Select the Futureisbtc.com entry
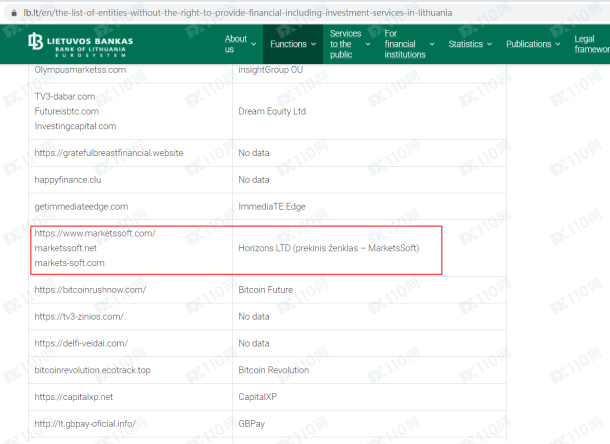 pos(67,111)
